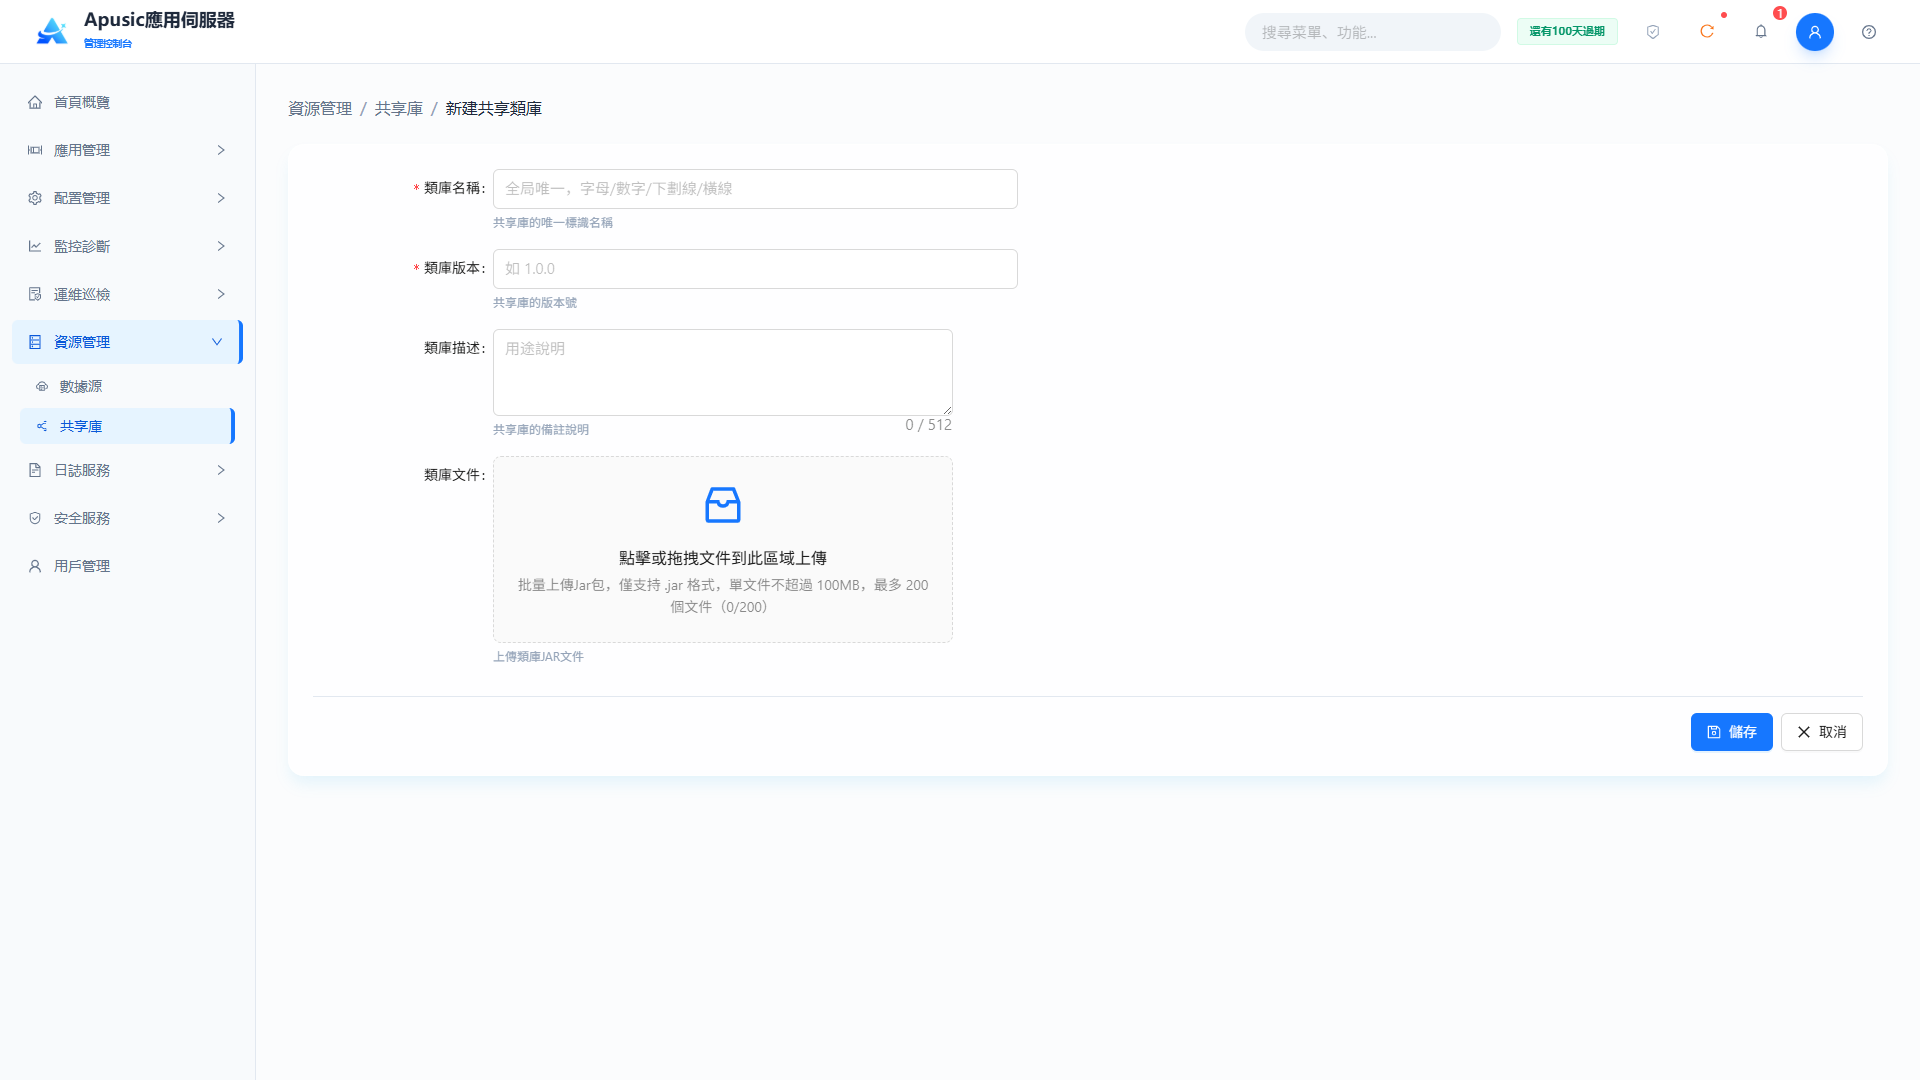This screenshot has height=1080, width=1920.
Task: Click the 監控診斷 chart icon
Action: click(x=35, y=246)
